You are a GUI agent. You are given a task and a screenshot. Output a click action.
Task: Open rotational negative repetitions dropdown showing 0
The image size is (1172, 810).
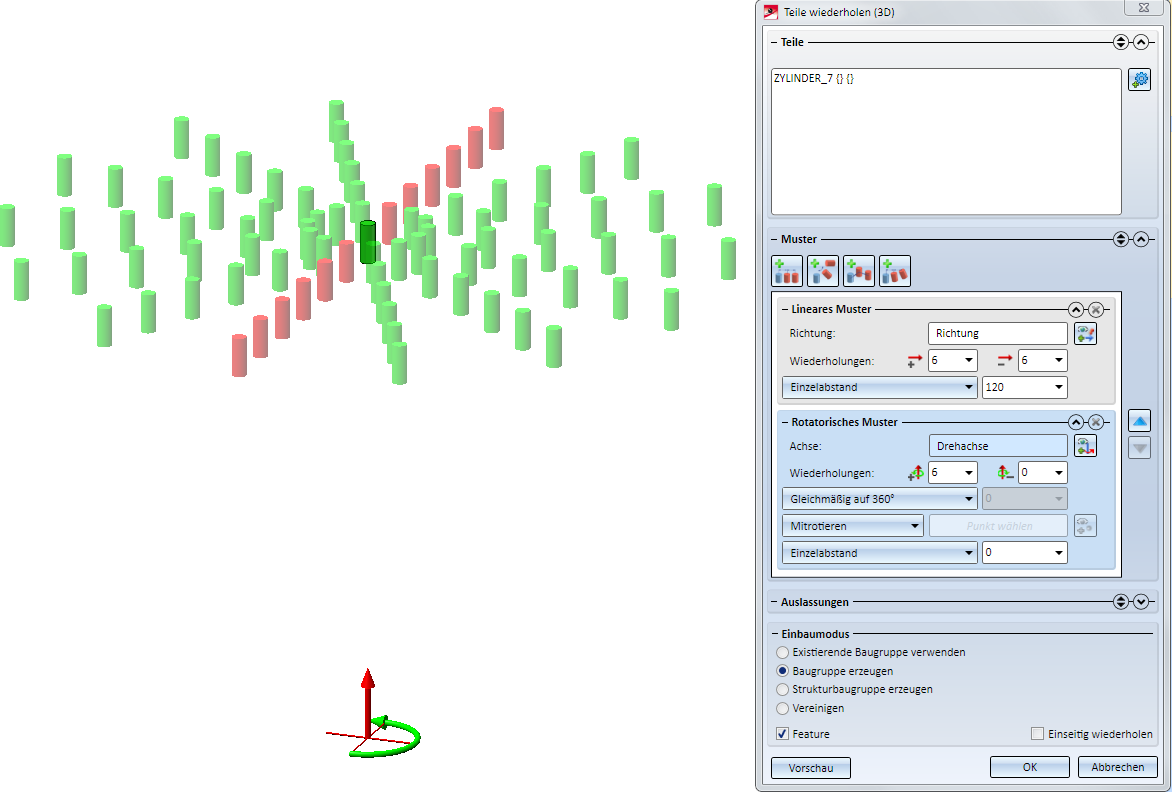[1058, 472]
